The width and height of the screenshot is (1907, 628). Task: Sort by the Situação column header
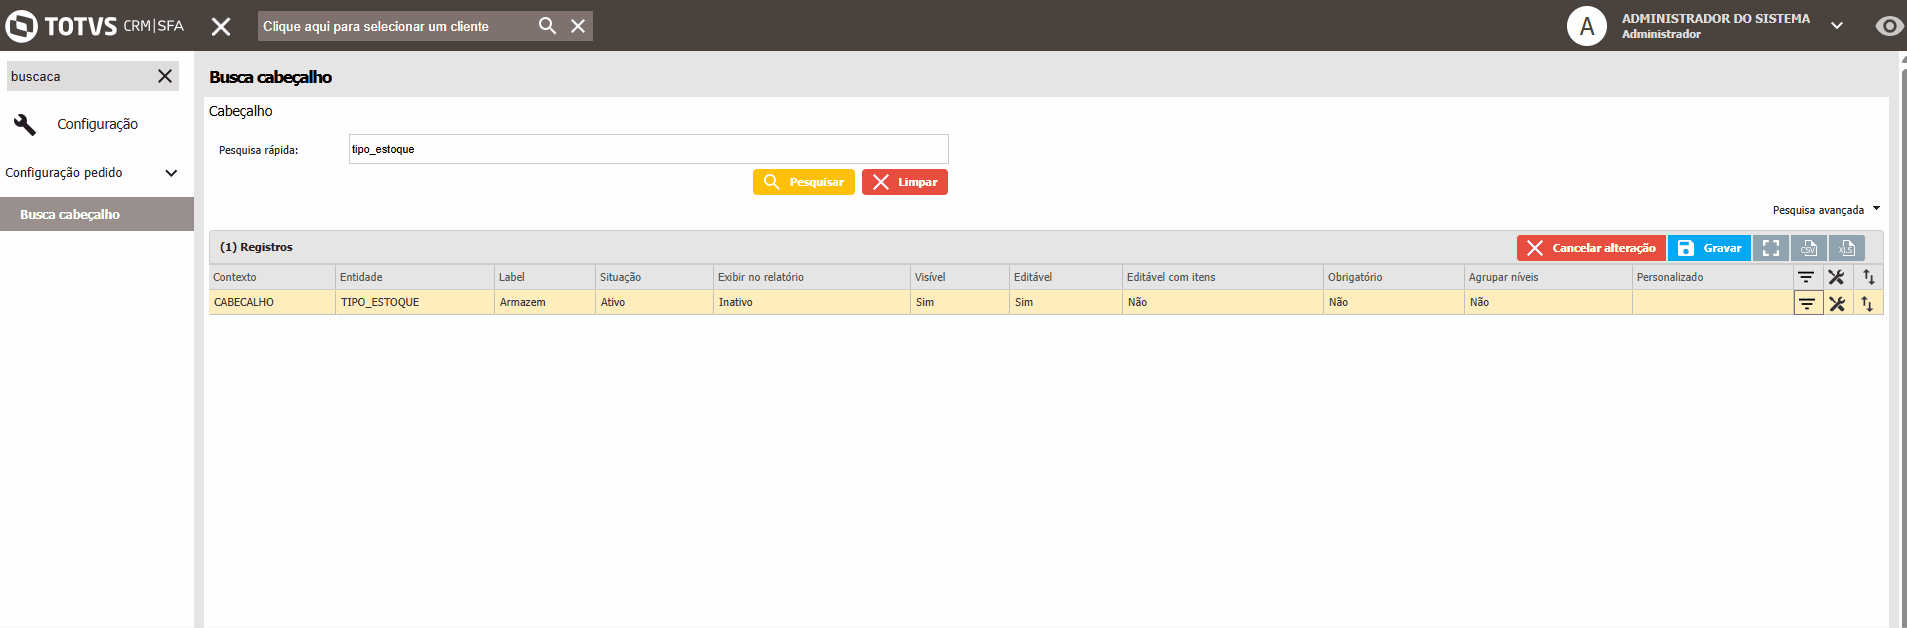(654, 277)
